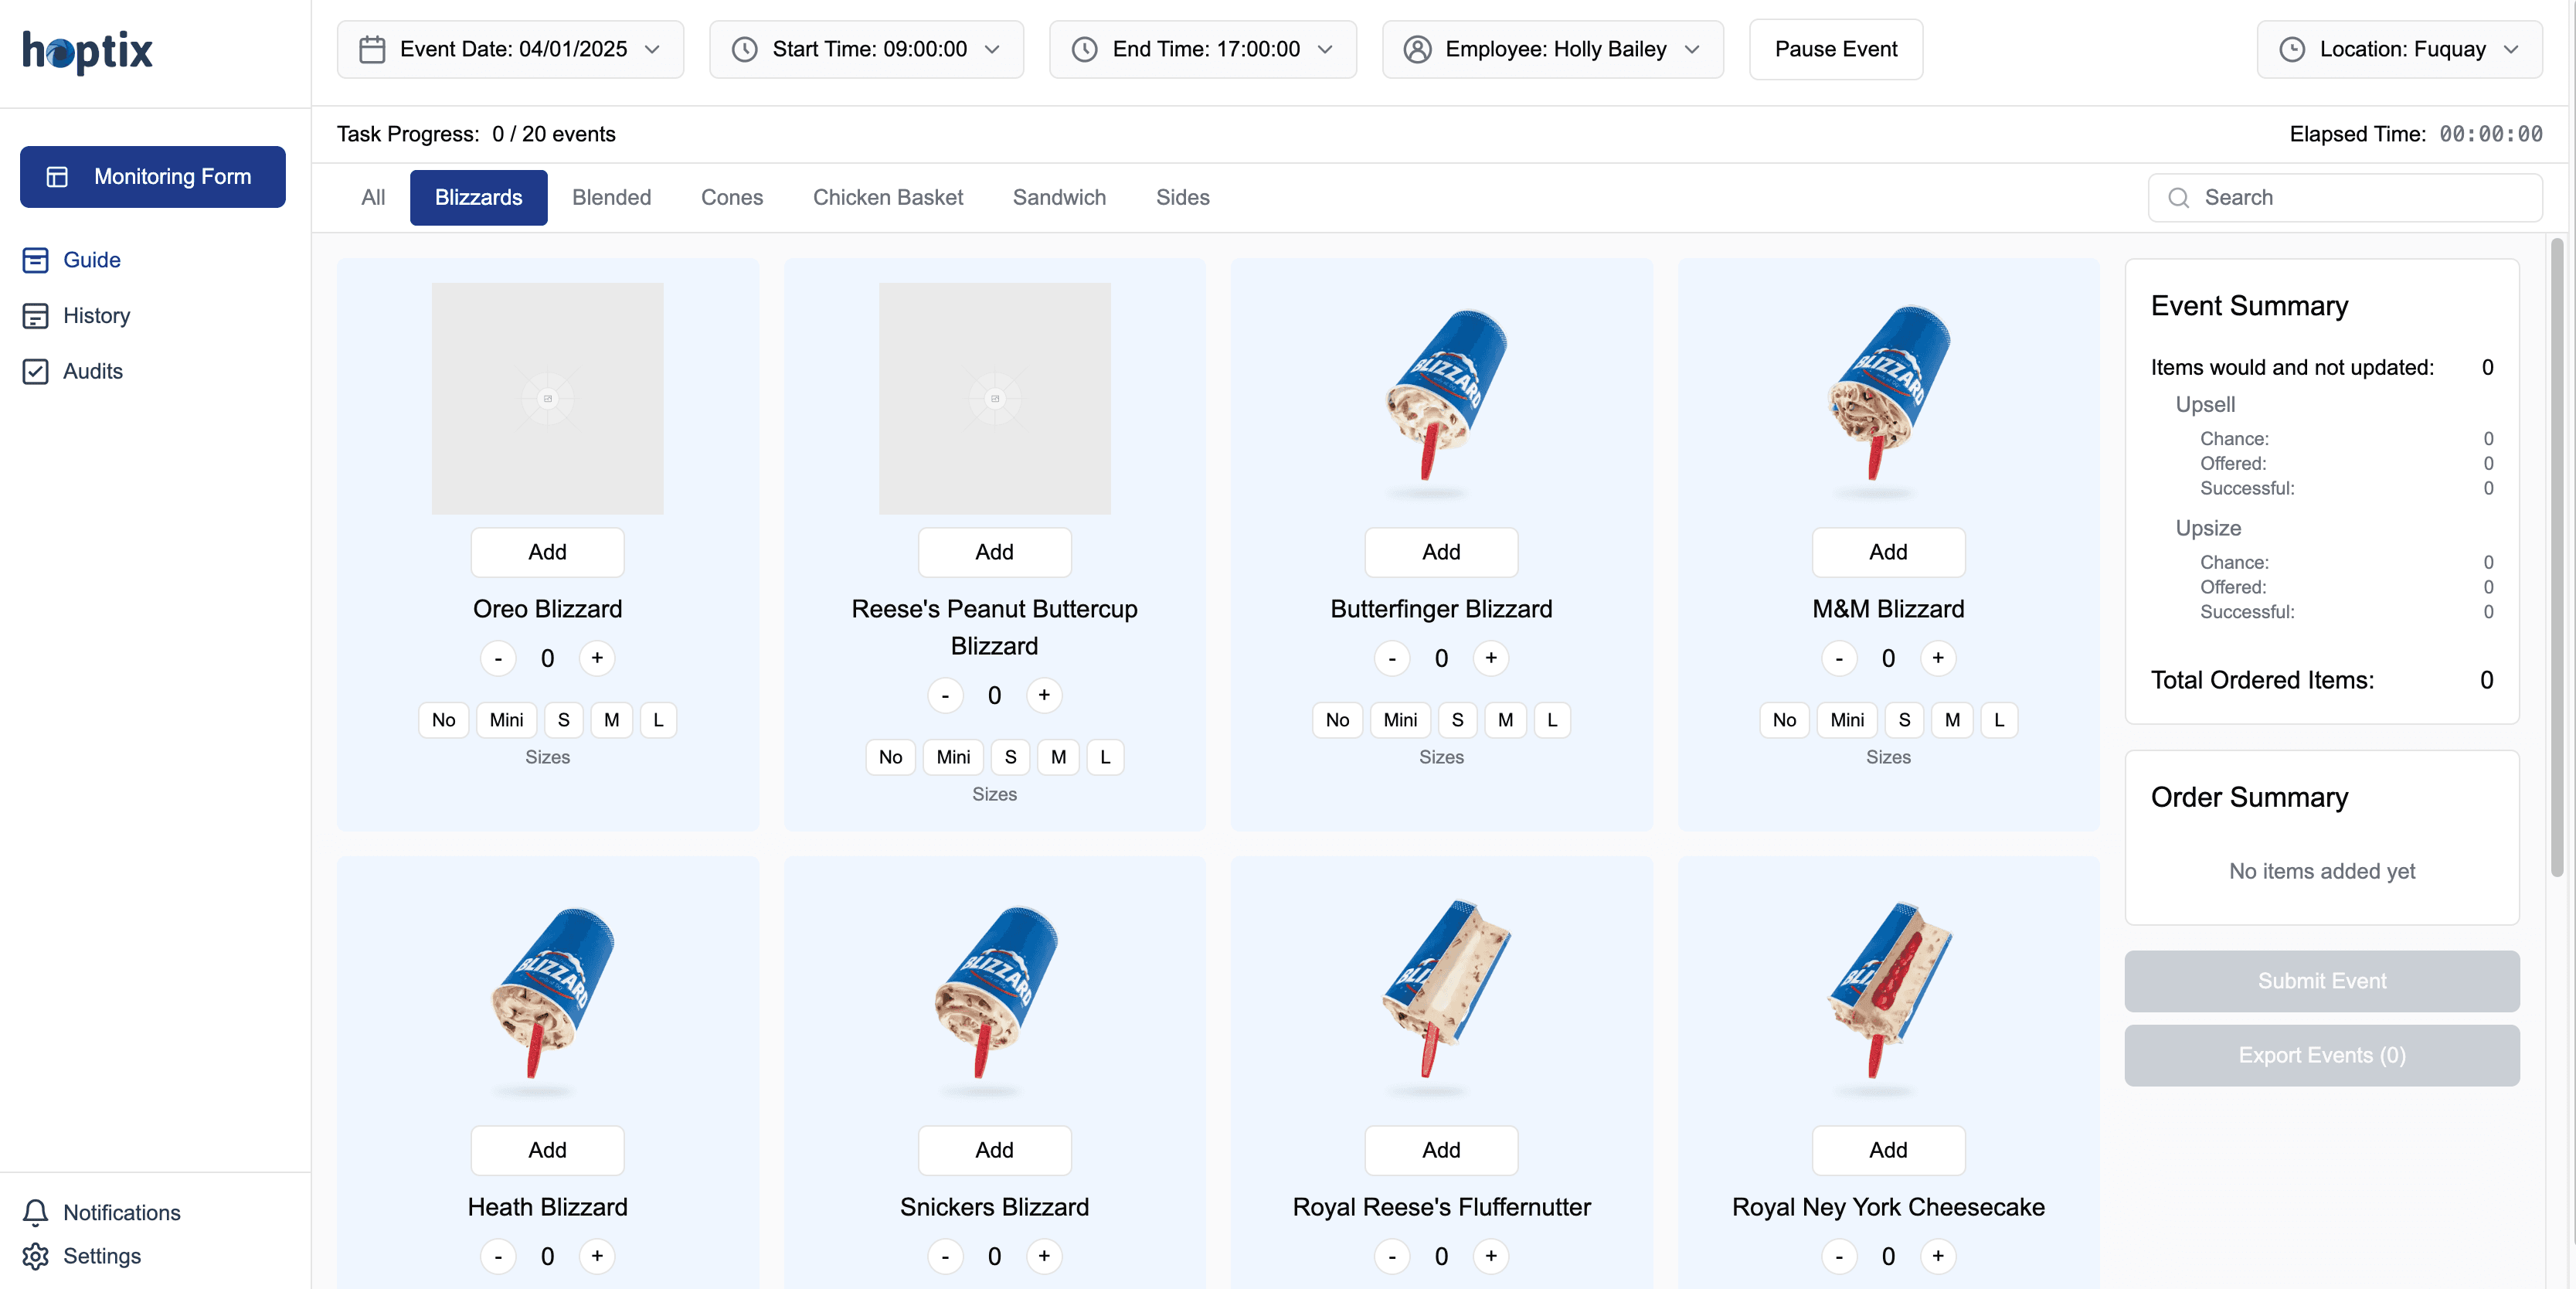Decrease Butterfinger Blizzard quantity with minus
The height and width of the screenshot is (1289, 2576).
[x=1392, y=658]
